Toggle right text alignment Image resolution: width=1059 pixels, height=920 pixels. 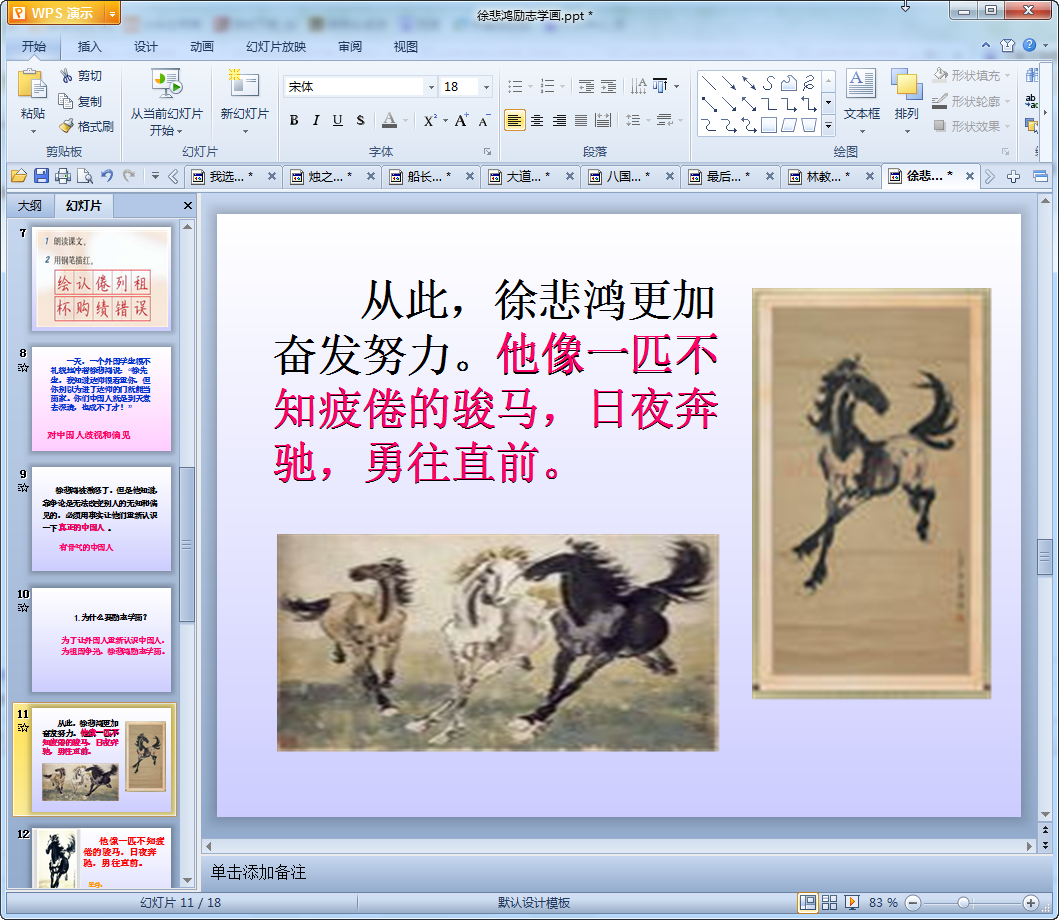coord(559,120)
